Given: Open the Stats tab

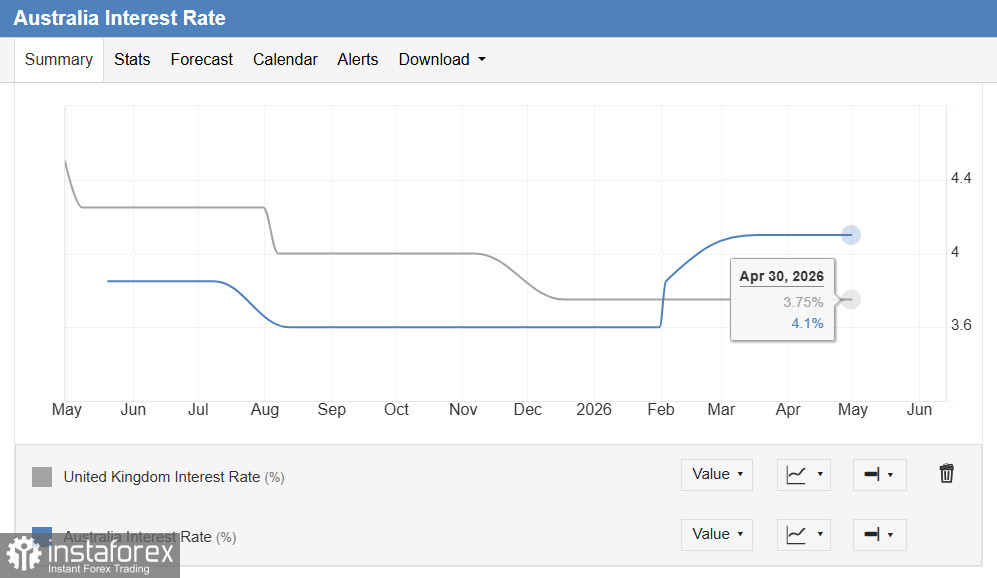Looking at the screenshot, I should point(132,60).
